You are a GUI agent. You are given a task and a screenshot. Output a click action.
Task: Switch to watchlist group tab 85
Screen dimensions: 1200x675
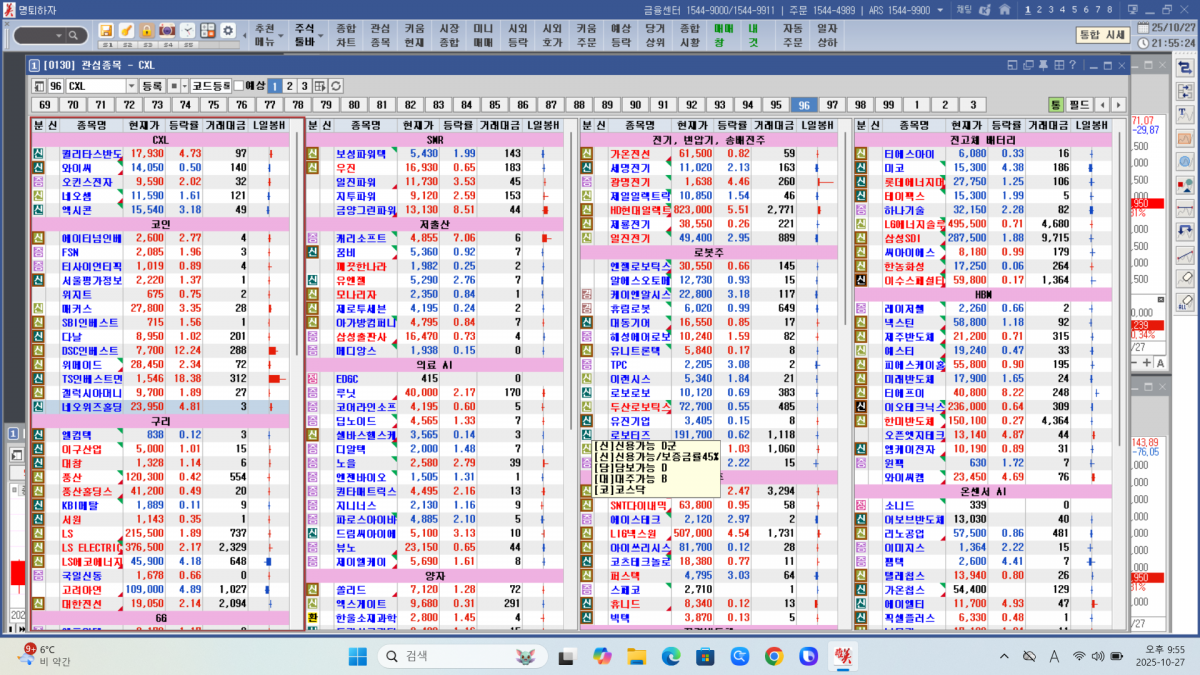point(494,104)
